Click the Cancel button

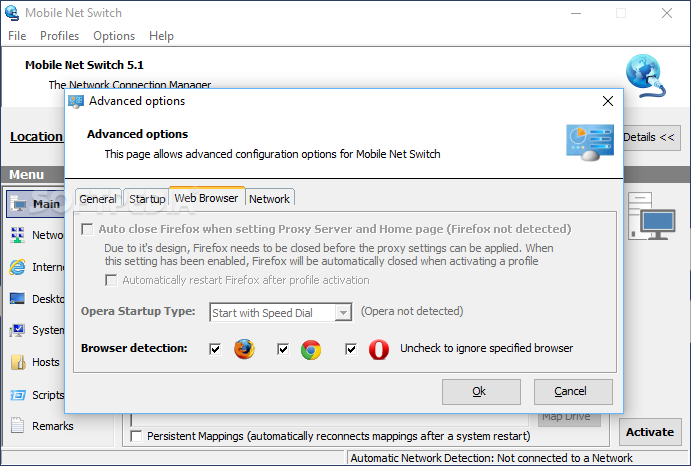pos(573,391)
